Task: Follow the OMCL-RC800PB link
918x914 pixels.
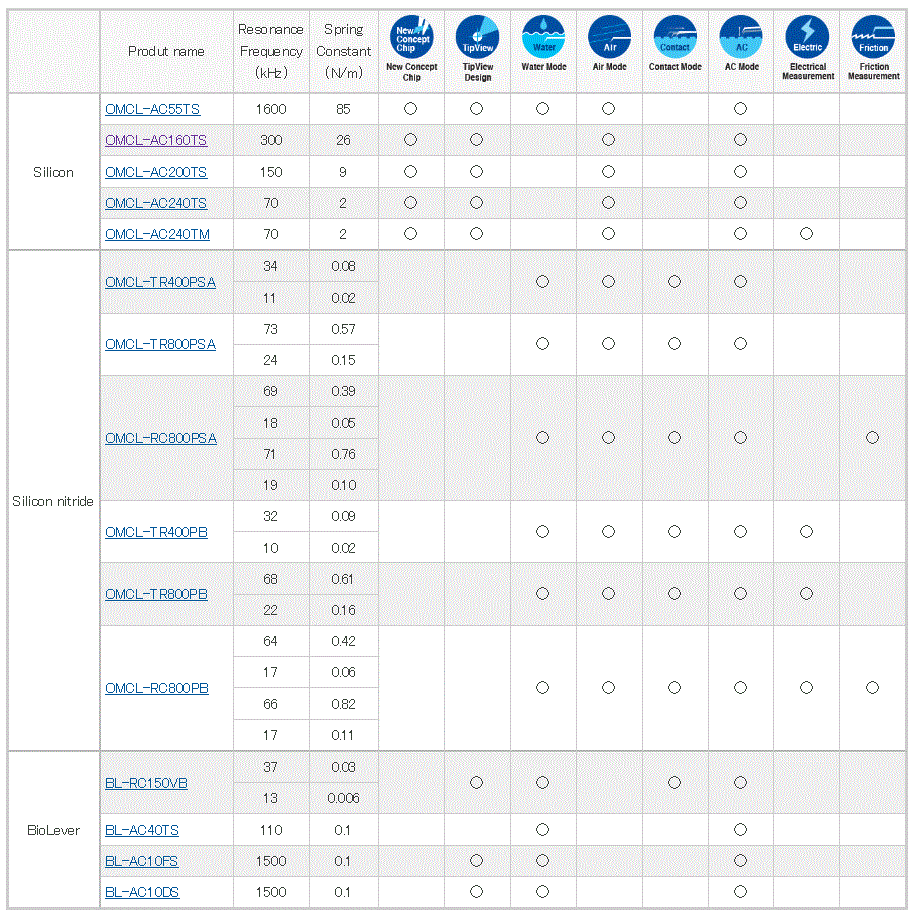Action: [x=157, y=689]
